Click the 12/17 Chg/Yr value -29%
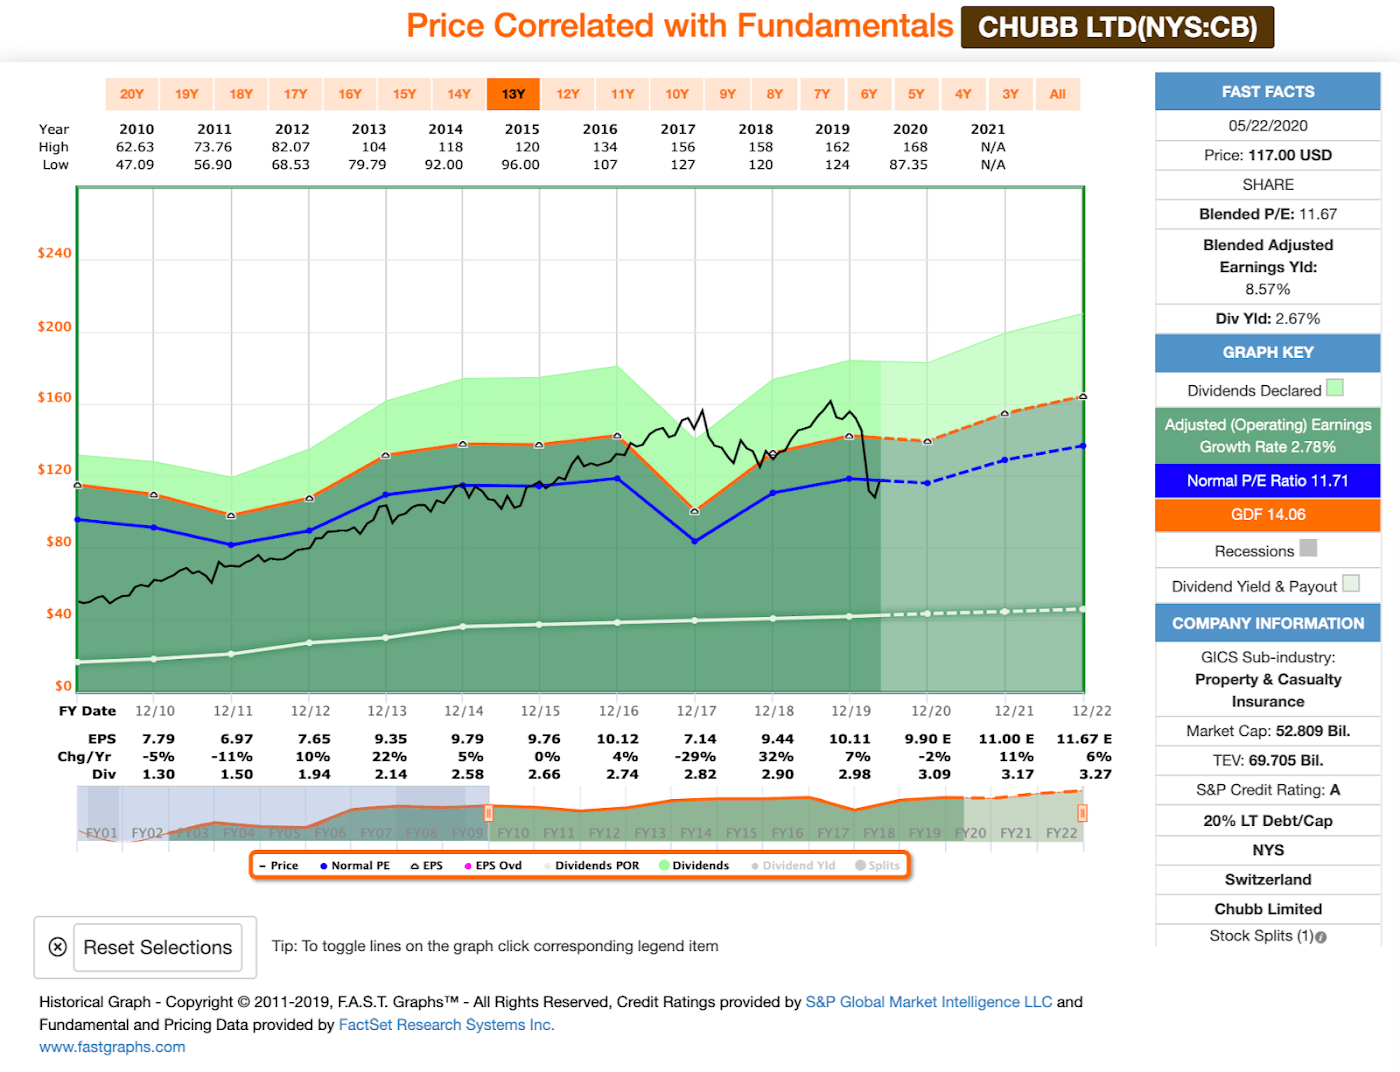The height and width of the screenshot is (1072, 1400). click(x=695, y=757)
